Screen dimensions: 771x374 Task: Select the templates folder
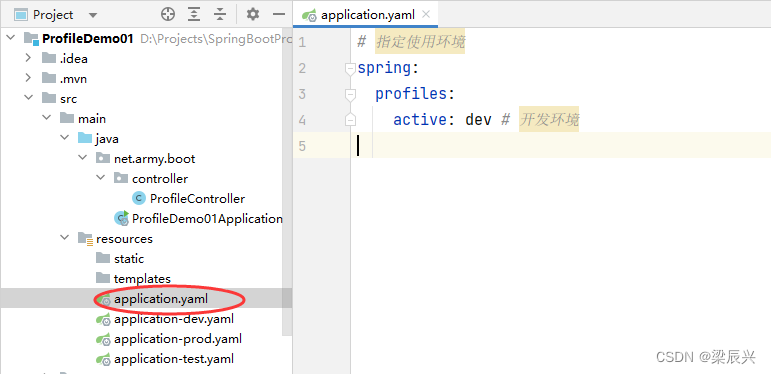click(142, 279)
